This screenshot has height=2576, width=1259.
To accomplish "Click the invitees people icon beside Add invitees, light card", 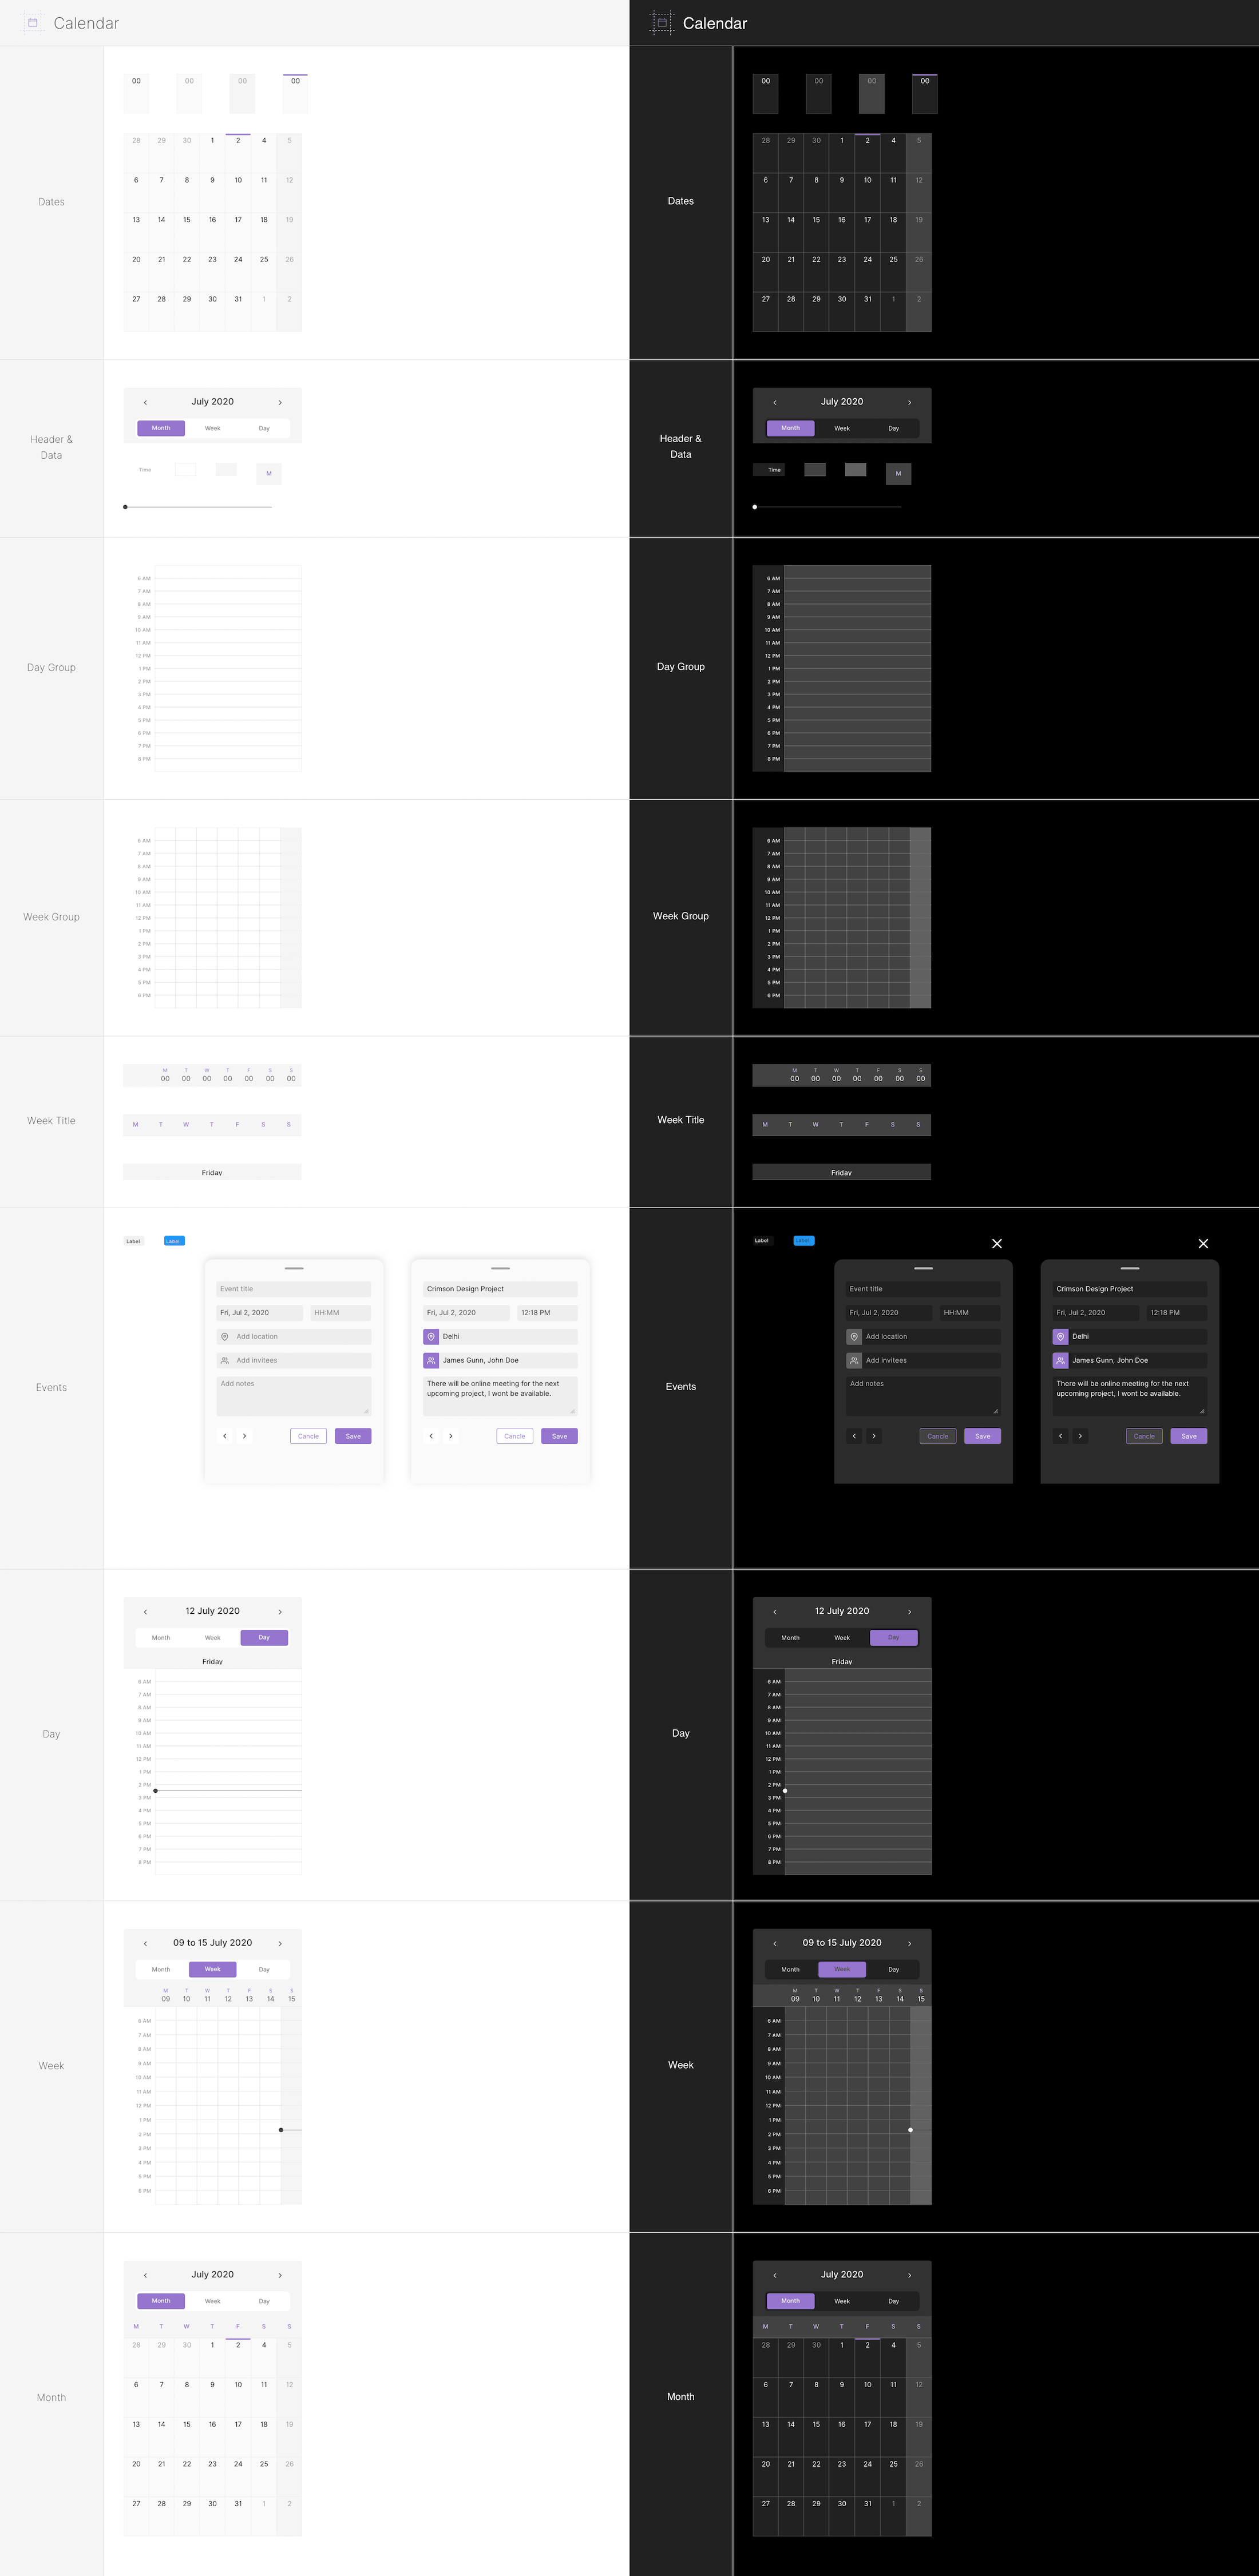I will [224, 1360].
